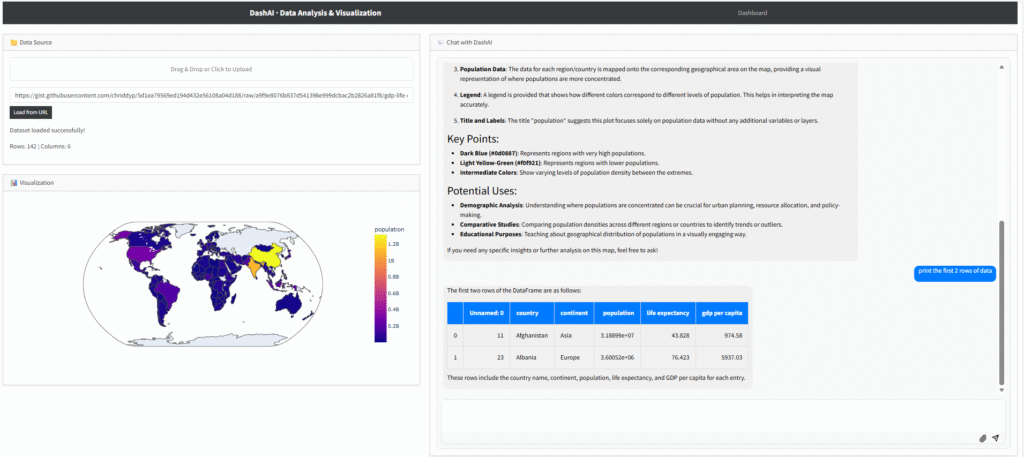Click the Afghanistan cell in the table

pos(532,336)
